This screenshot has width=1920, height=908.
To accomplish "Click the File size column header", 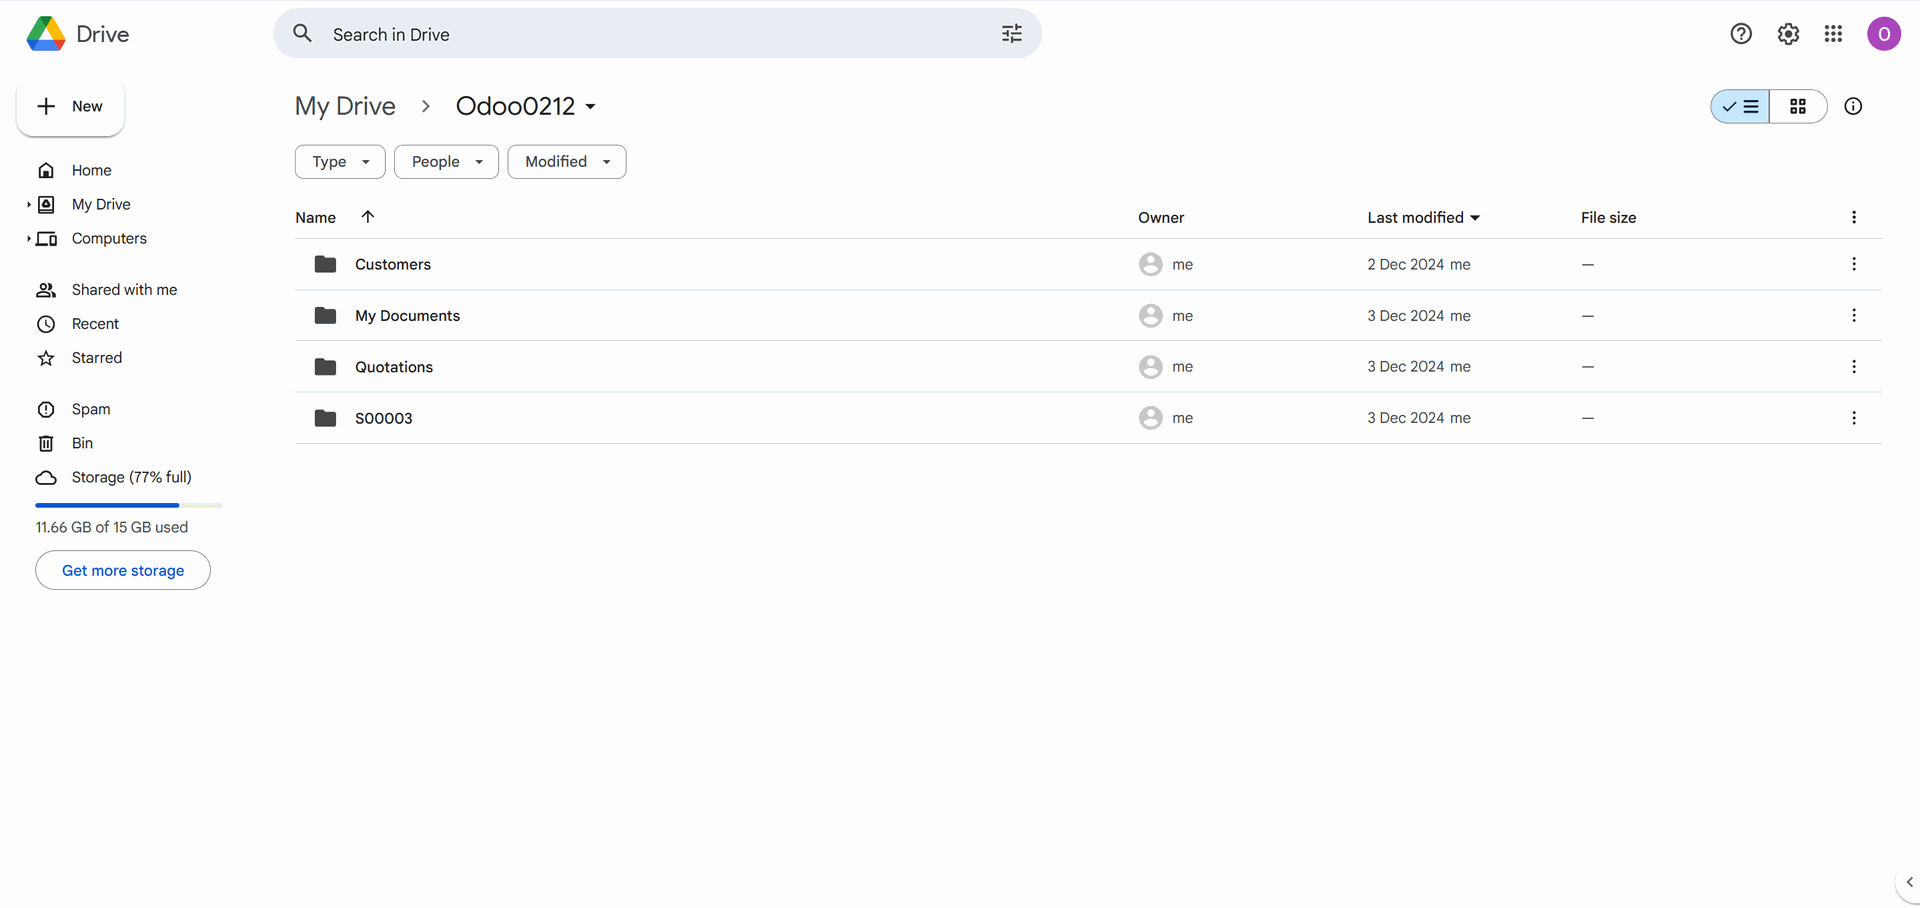I will coord(1608,217).
